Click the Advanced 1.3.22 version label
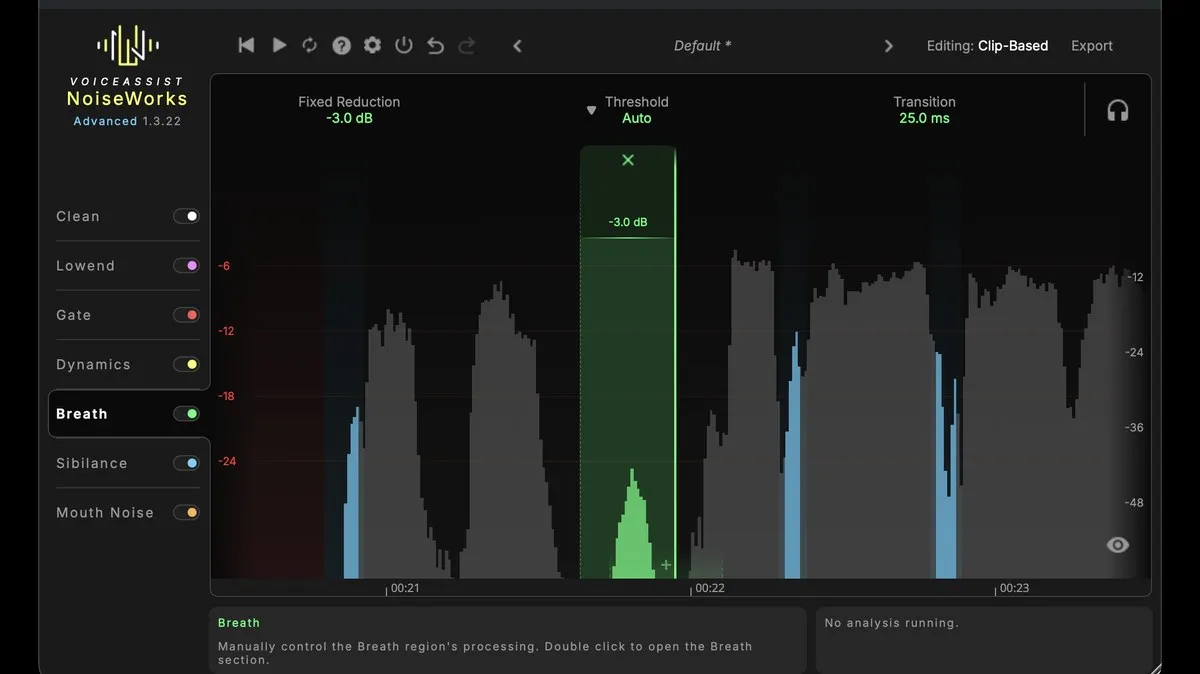Screen dimensions: 1200x674 point(128,121)
